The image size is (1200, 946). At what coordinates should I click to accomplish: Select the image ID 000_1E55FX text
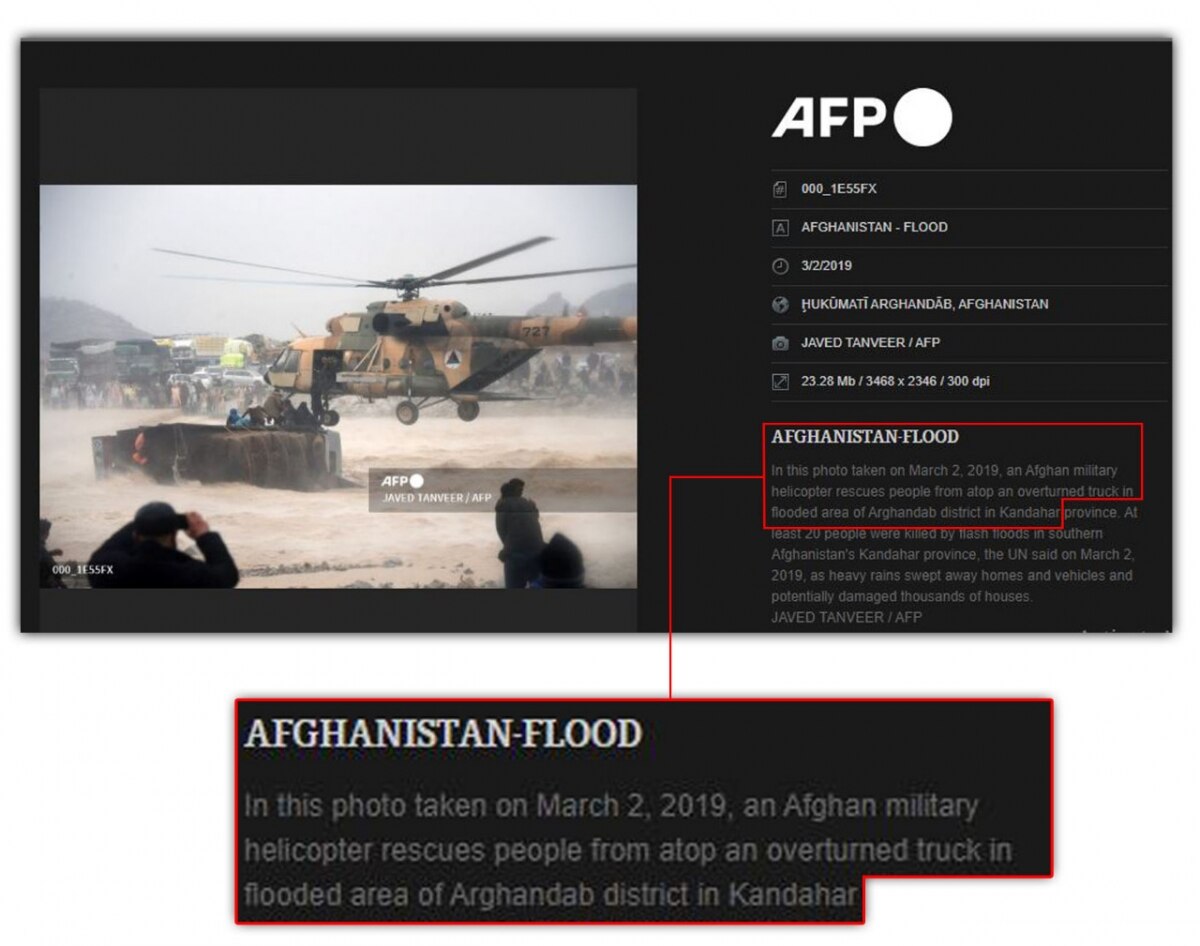(x=839, y=189)
